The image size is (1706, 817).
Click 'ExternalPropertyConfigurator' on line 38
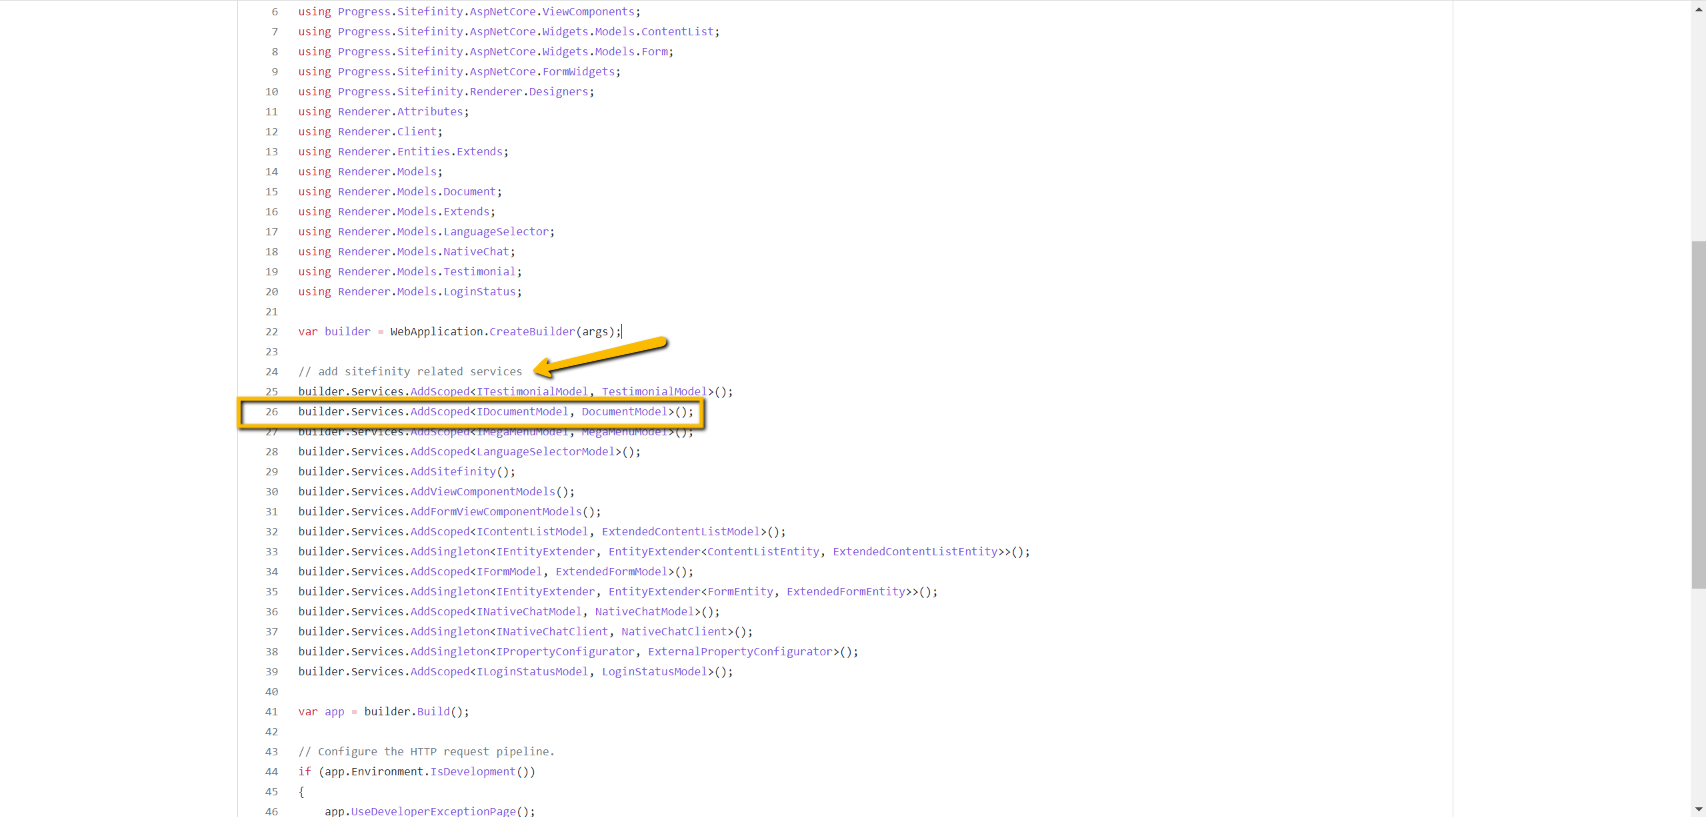740,652
